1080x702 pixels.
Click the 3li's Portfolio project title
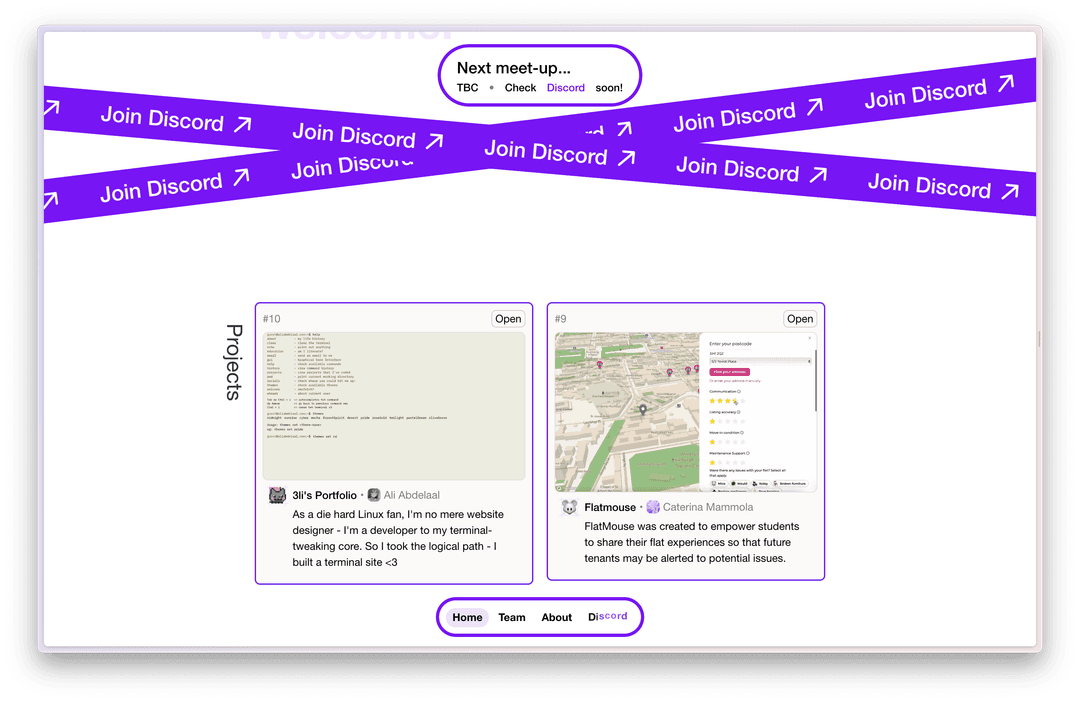[324, 495]
